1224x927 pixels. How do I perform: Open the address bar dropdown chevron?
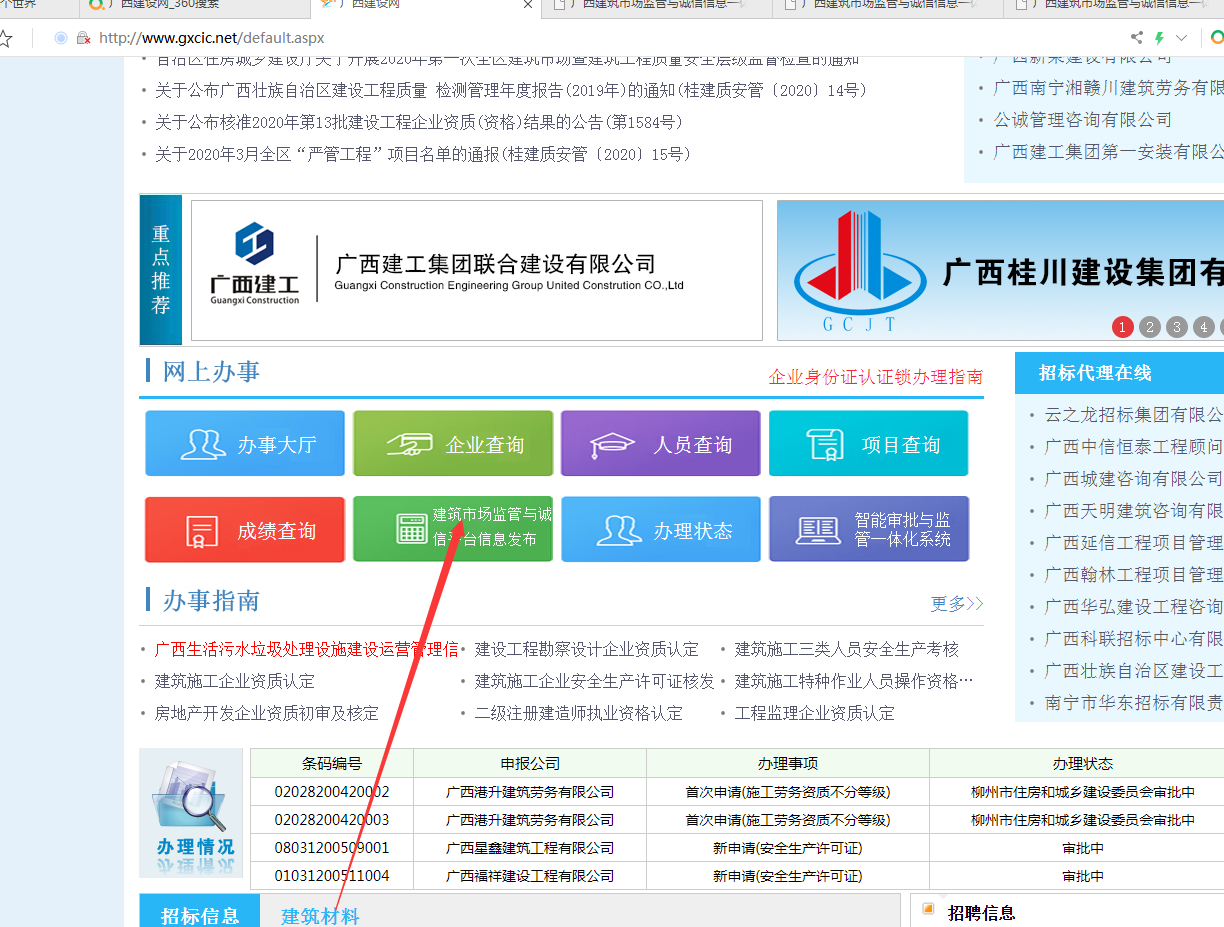coord(1181,38)
